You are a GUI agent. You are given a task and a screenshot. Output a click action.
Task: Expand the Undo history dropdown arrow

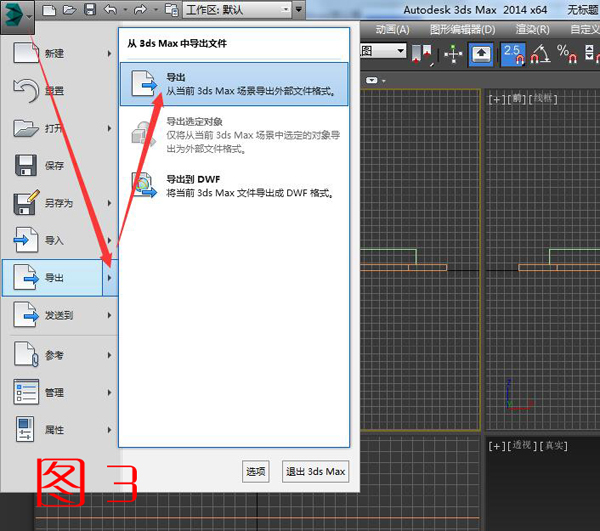coord(125,10)
